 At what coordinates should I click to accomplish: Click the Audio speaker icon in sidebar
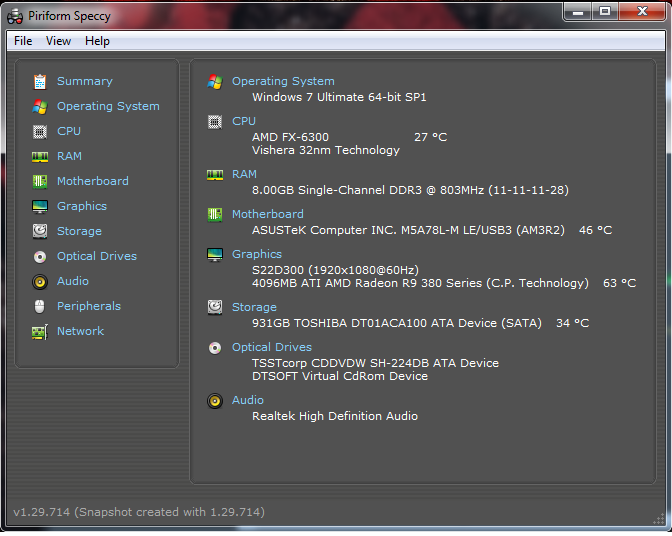tap(40, 281)
